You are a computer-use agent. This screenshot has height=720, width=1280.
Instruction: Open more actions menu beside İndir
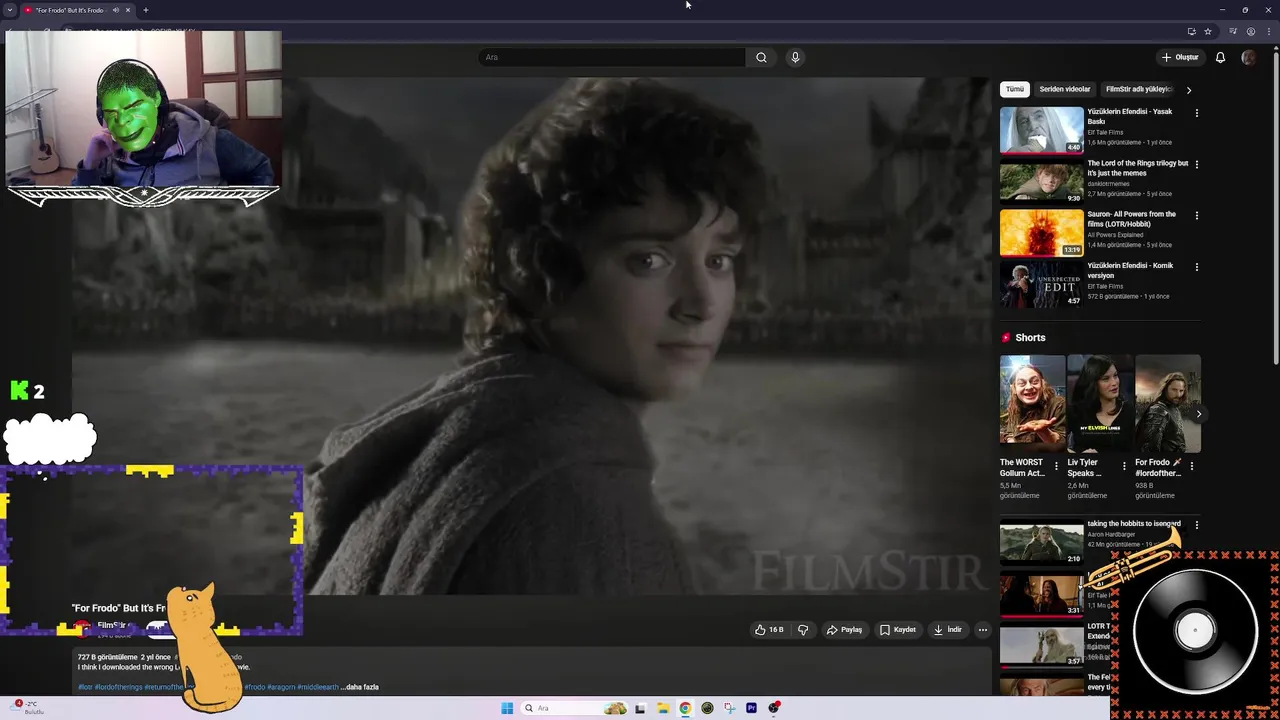pos(983,630)
